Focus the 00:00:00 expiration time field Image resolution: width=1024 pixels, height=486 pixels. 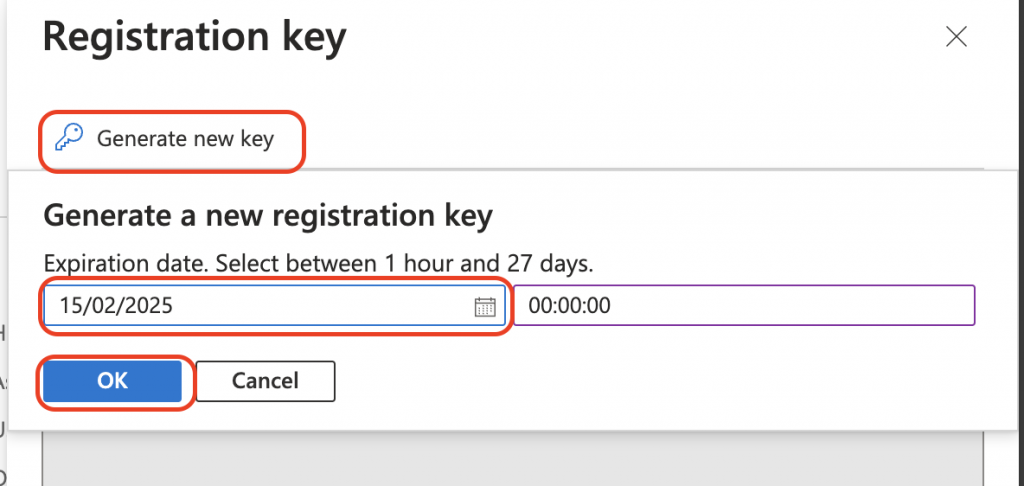tap(744, 305)
